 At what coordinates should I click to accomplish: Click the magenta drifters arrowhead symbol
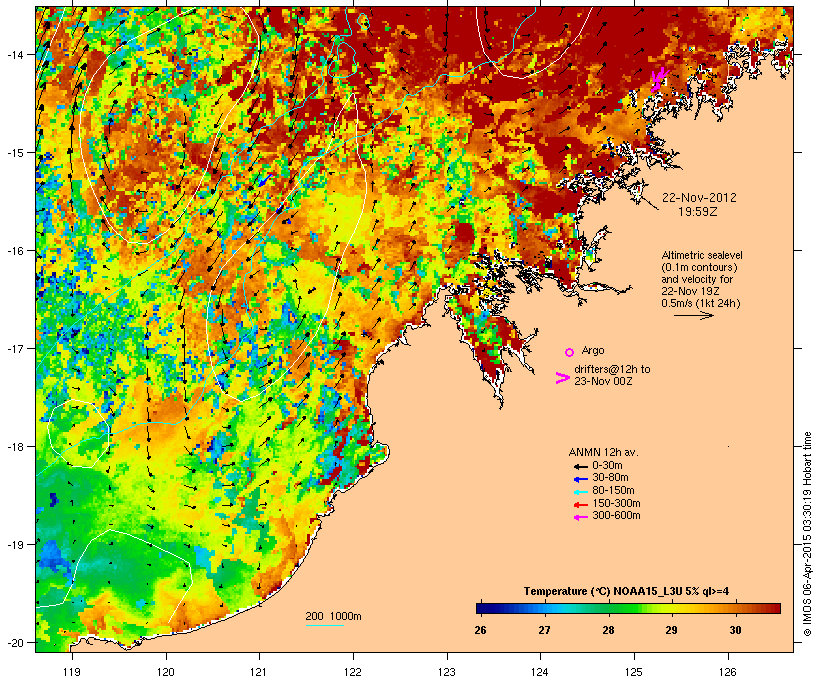pos(562,378)
